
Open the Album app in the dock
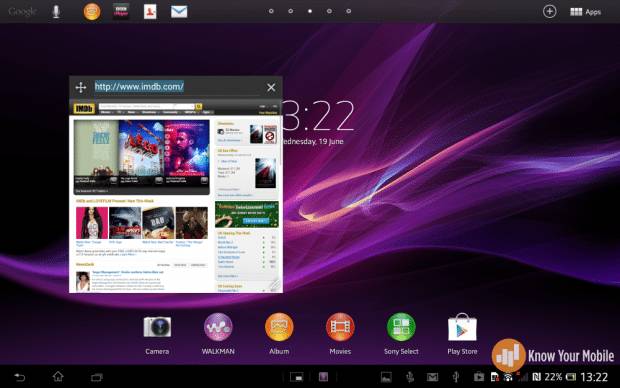(x=279, y=334)
